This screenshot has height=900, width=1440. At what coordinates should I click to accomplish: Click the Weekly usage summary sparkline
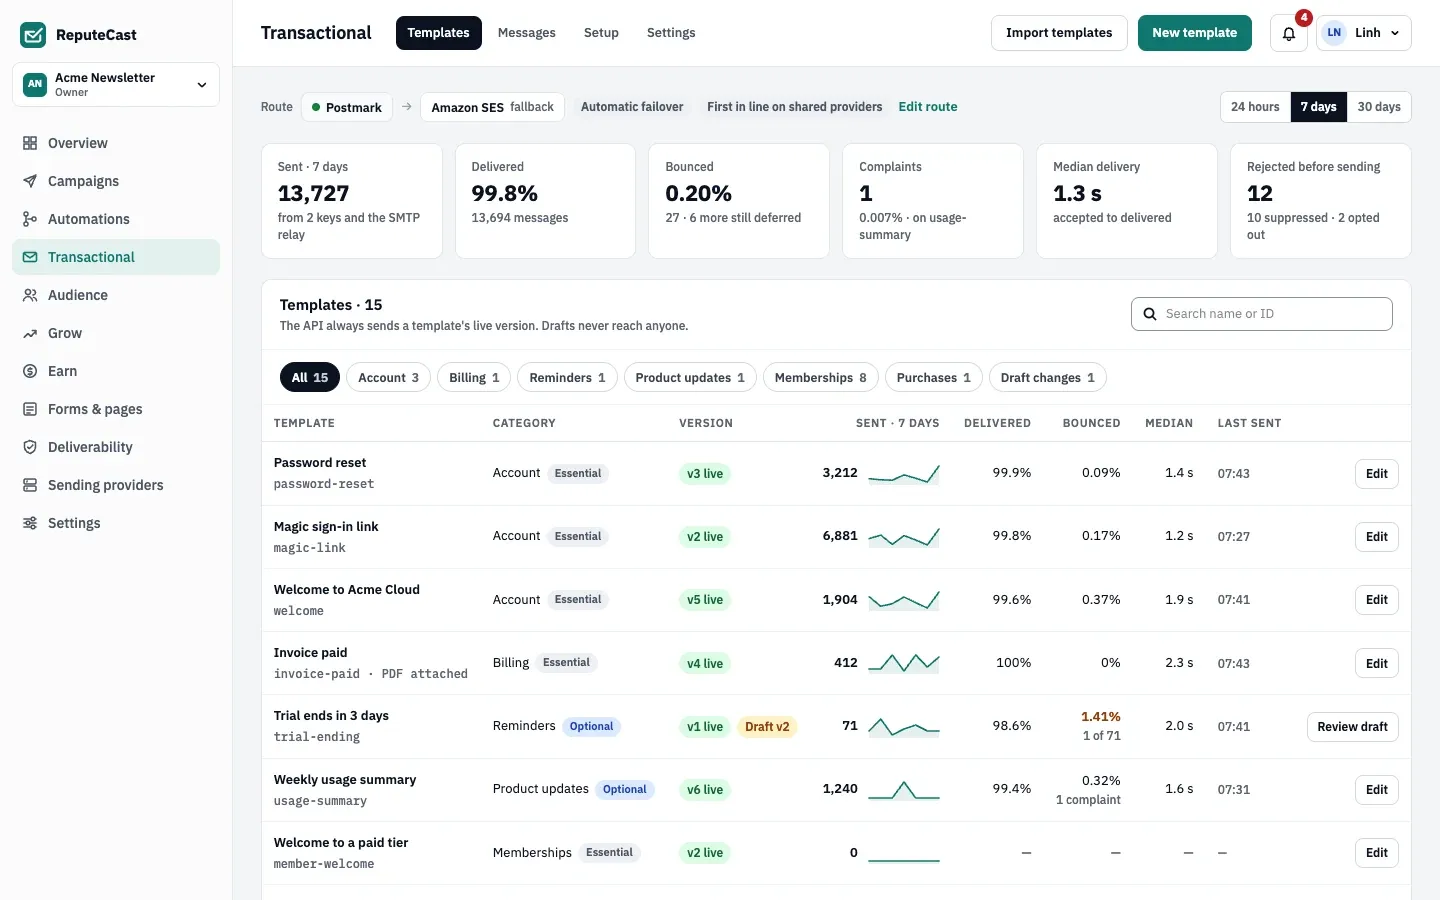pyautogui.click(x=904, y=789)
